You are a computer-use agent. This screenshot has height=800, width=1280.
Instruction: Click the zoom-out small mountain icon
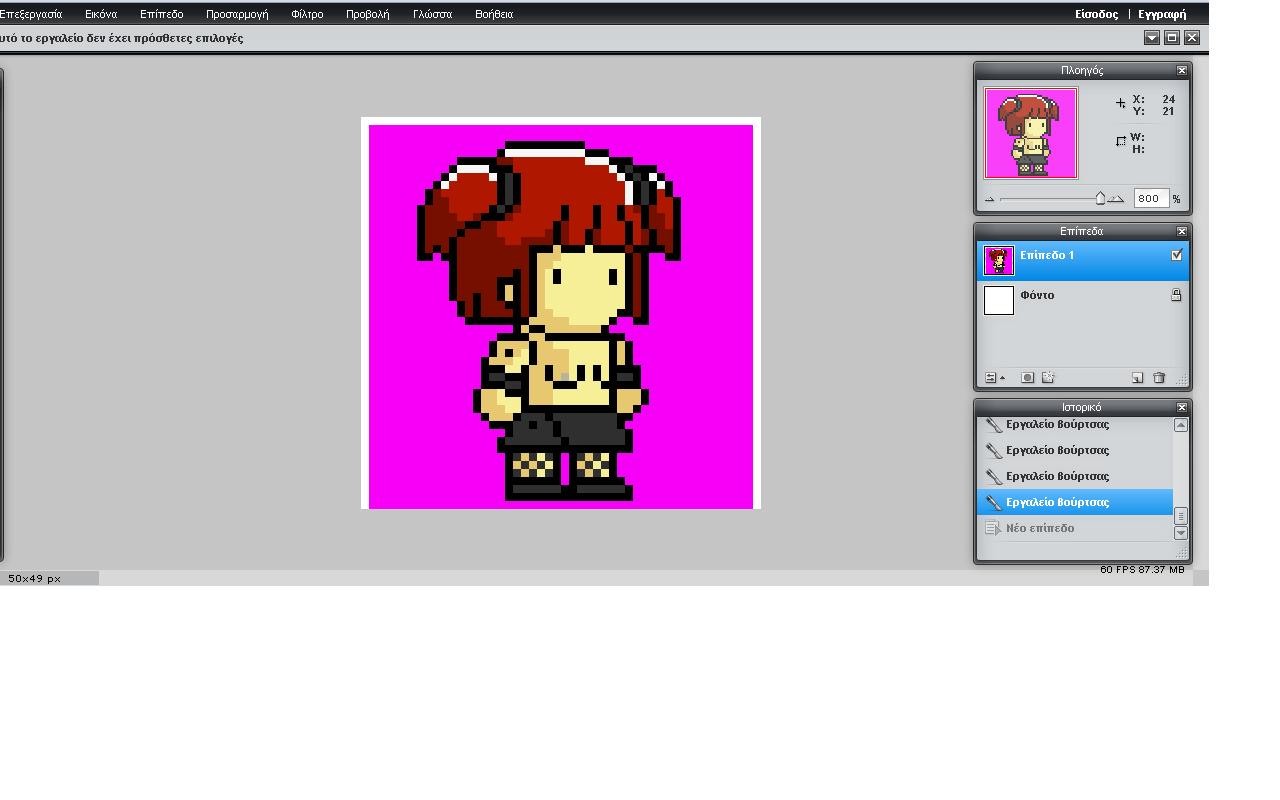[989, 199]
